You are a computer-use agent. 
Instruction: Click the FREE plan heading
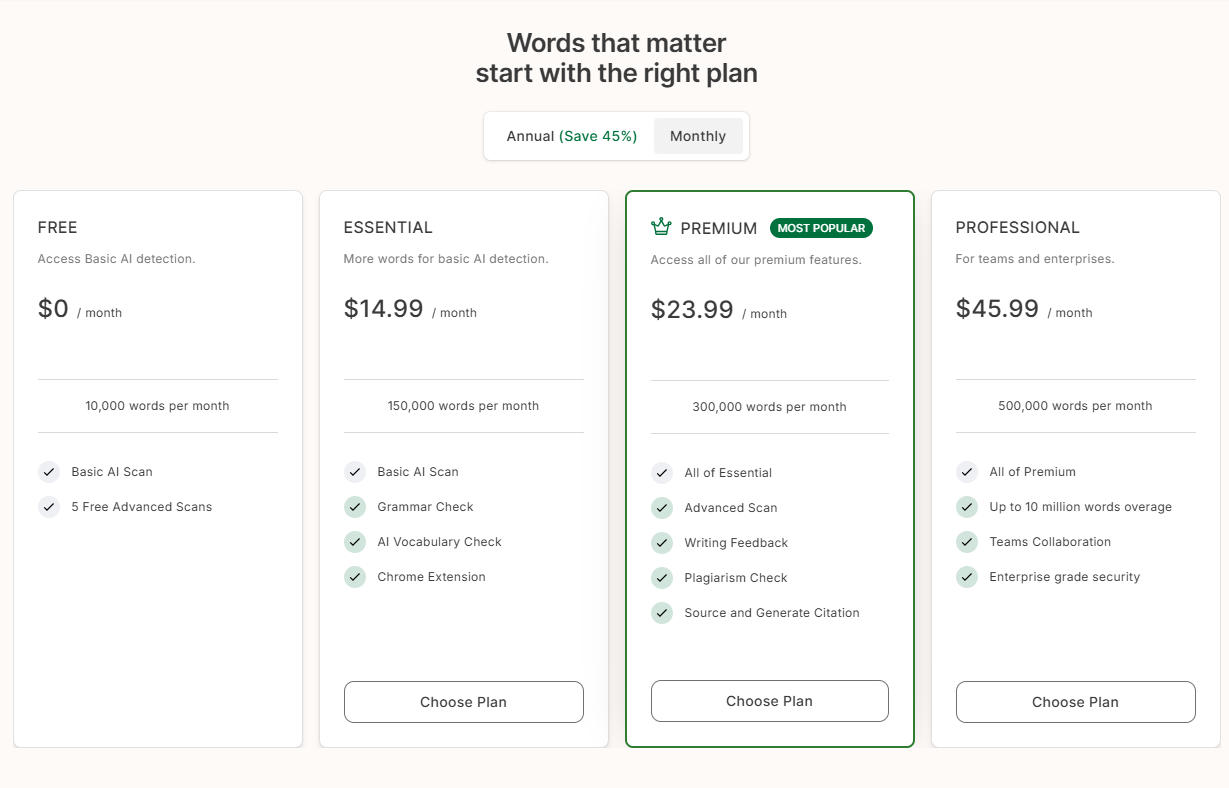point(57,227)
